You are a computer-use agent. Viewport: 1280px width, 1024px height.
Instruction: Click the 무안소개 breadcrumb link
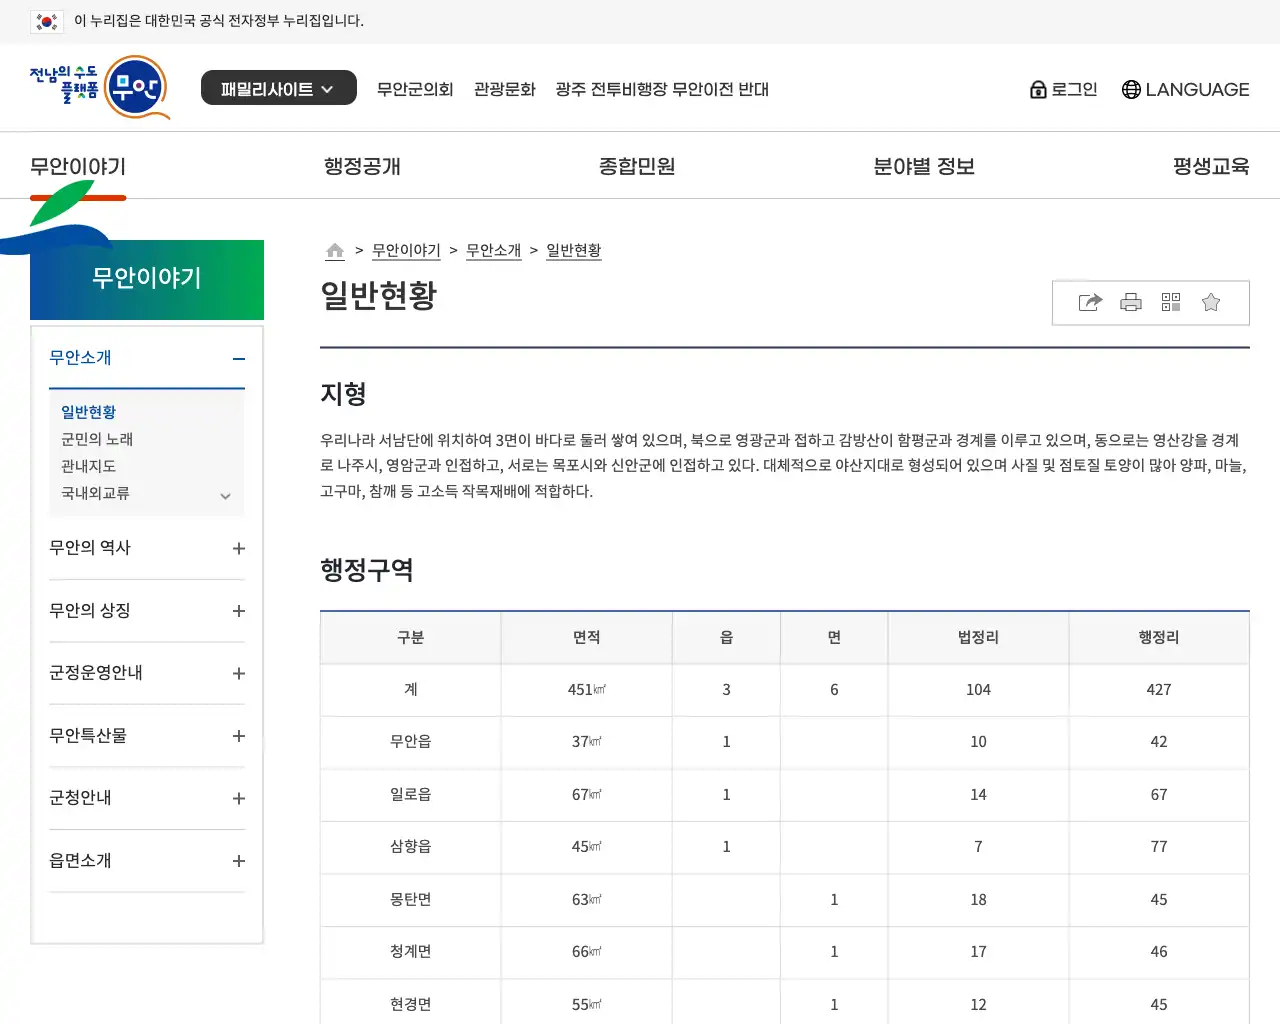[x=493, y=250]
